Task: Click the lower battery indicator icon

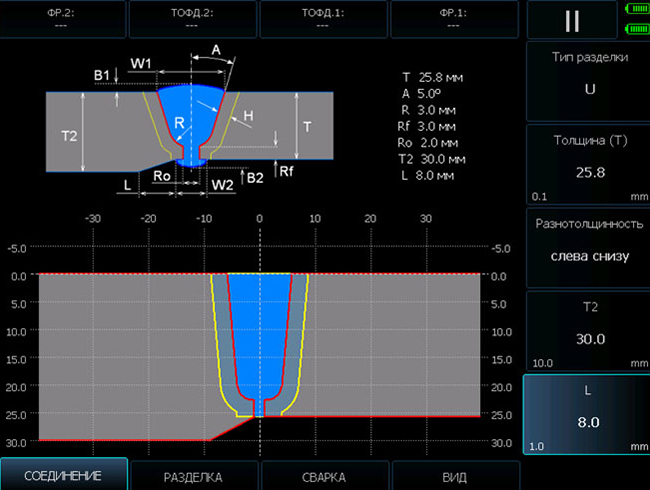Action: (x=636, y=27)
